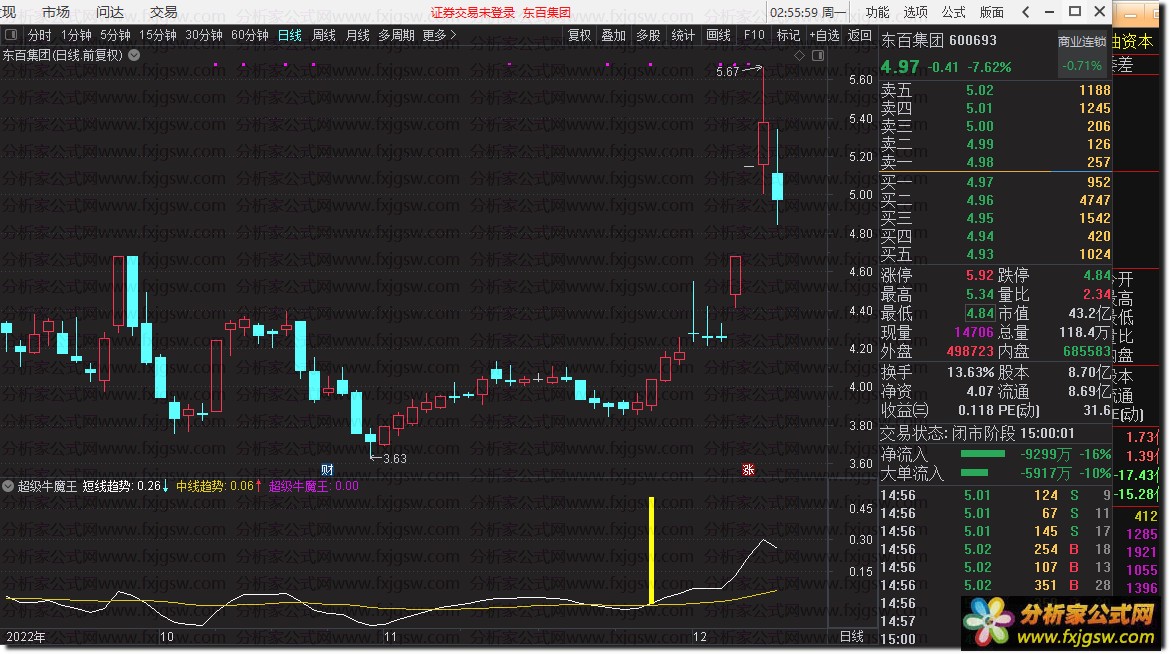Open F10 company info

tap(754, 35)
